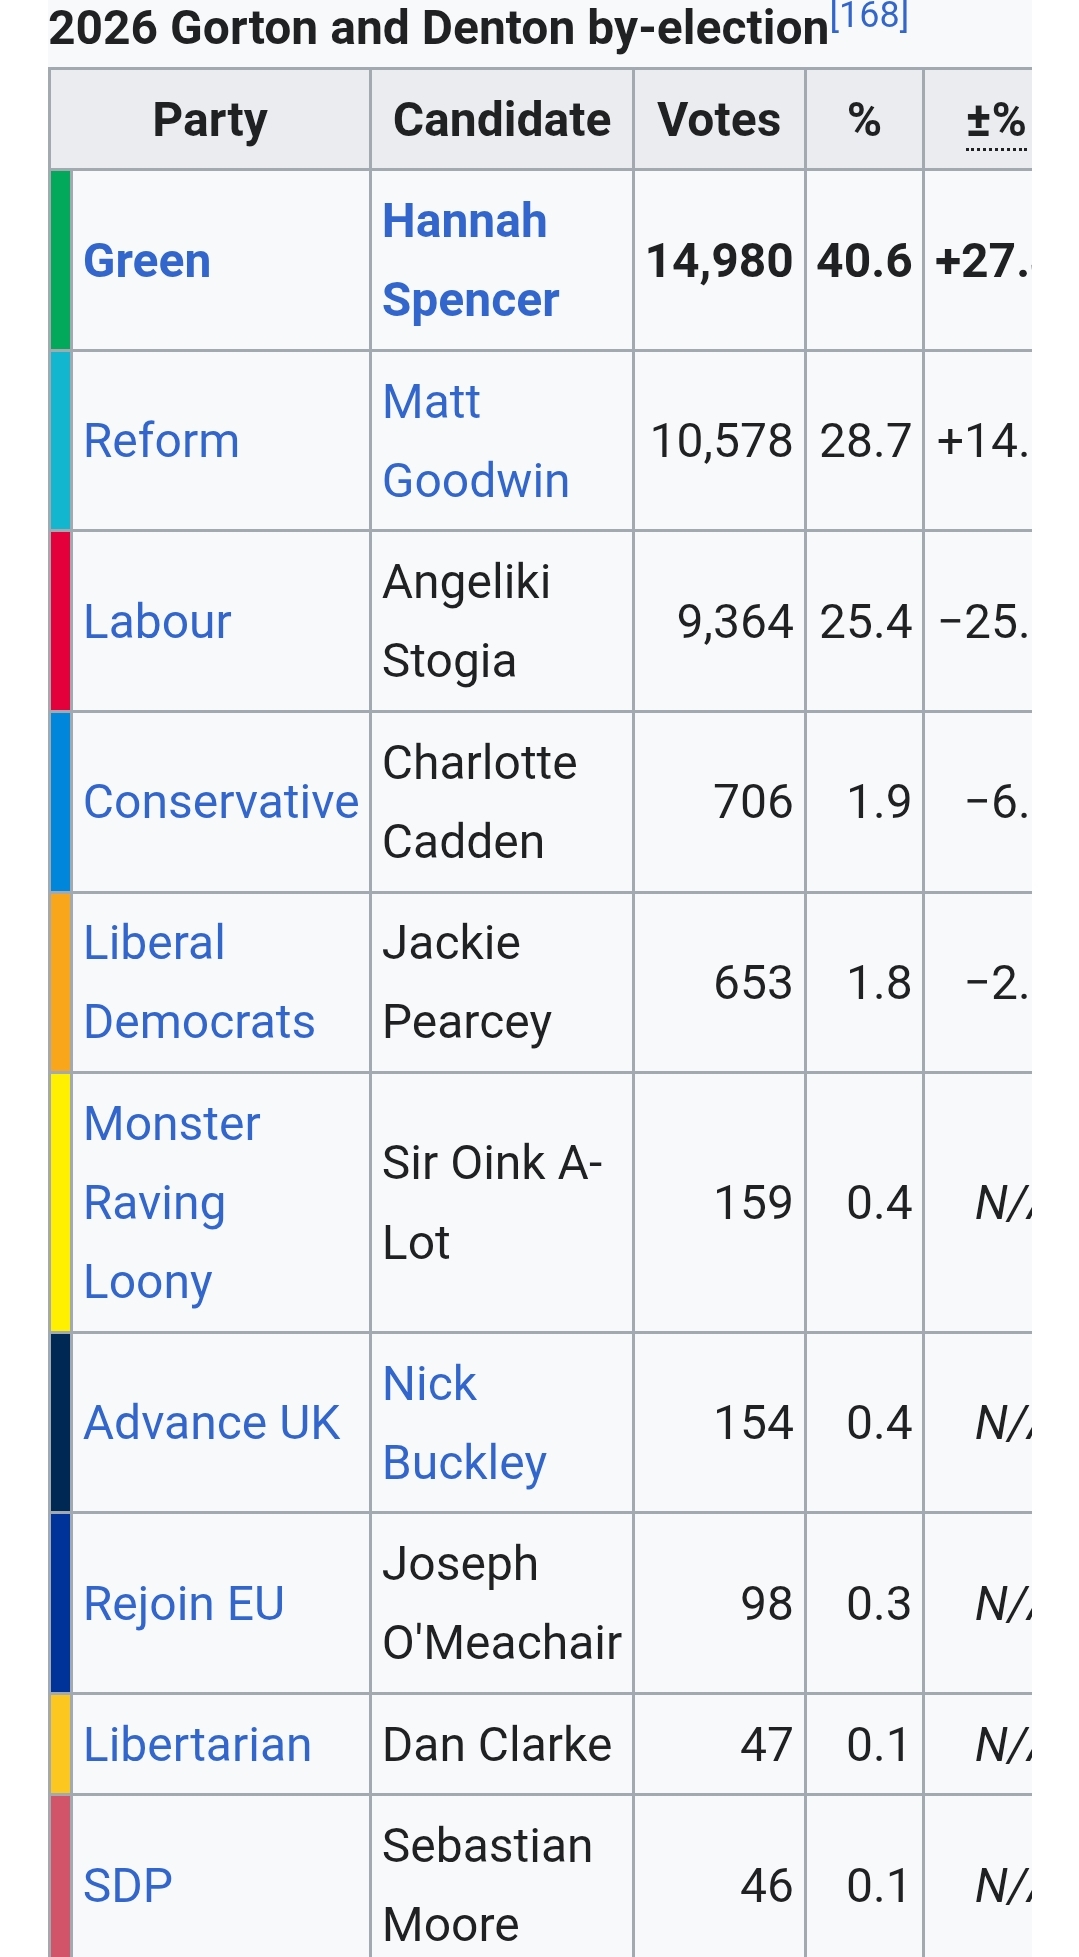Open citation reference 168
Screen dimensions: 1079x1957
869,16
